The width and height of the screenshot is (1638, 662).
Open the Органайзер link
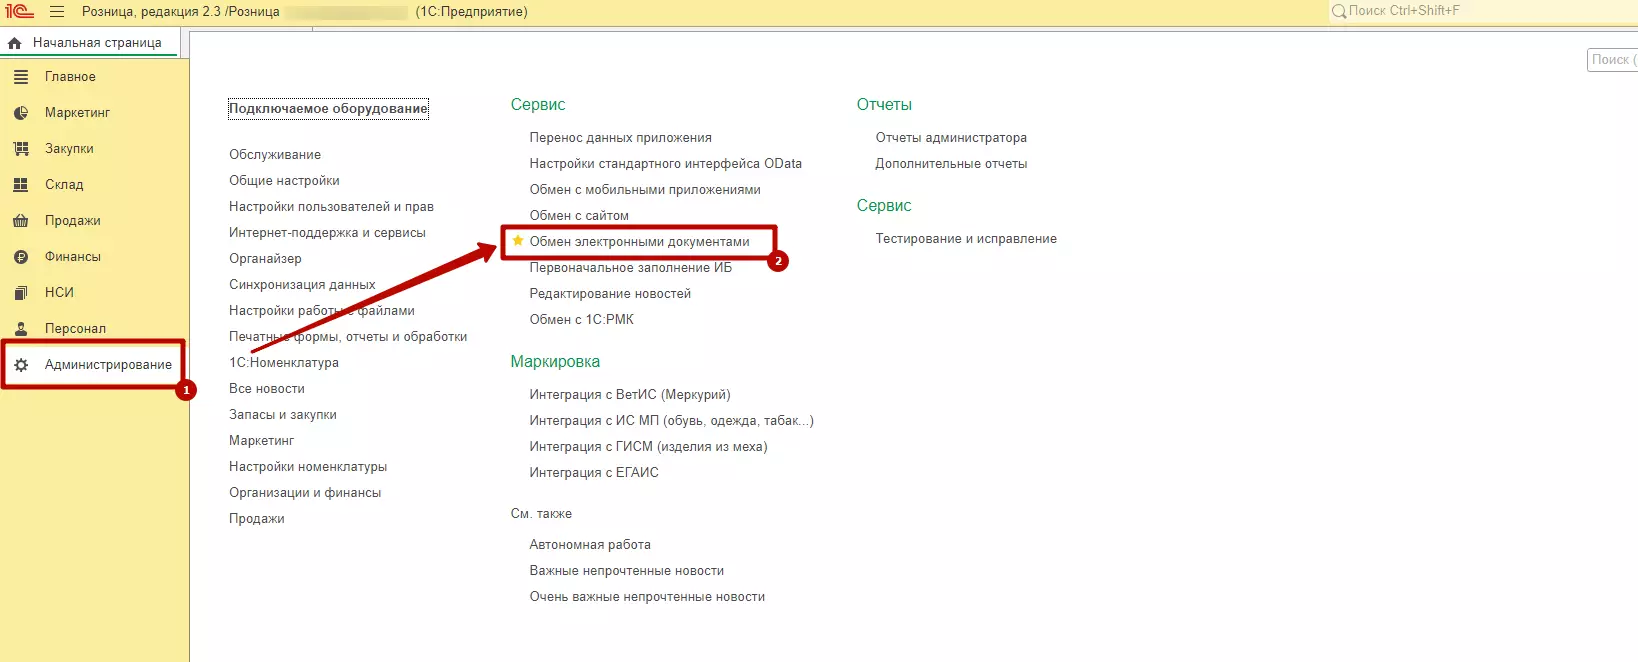pos(265,259)
